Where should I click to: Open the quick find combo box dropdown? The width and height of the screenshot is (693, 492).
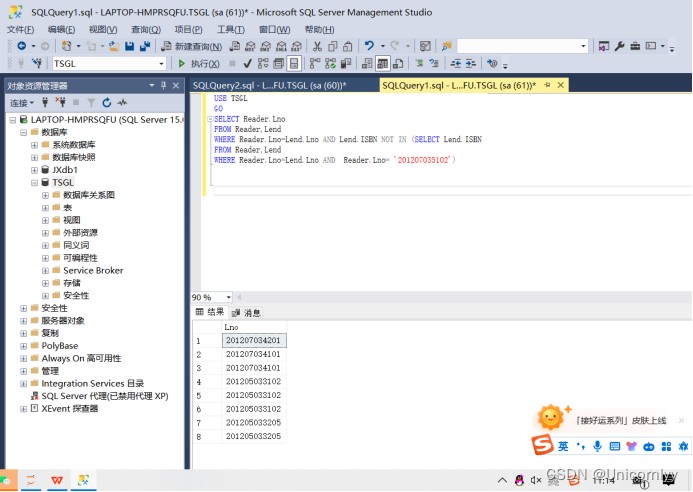point(583,46)
